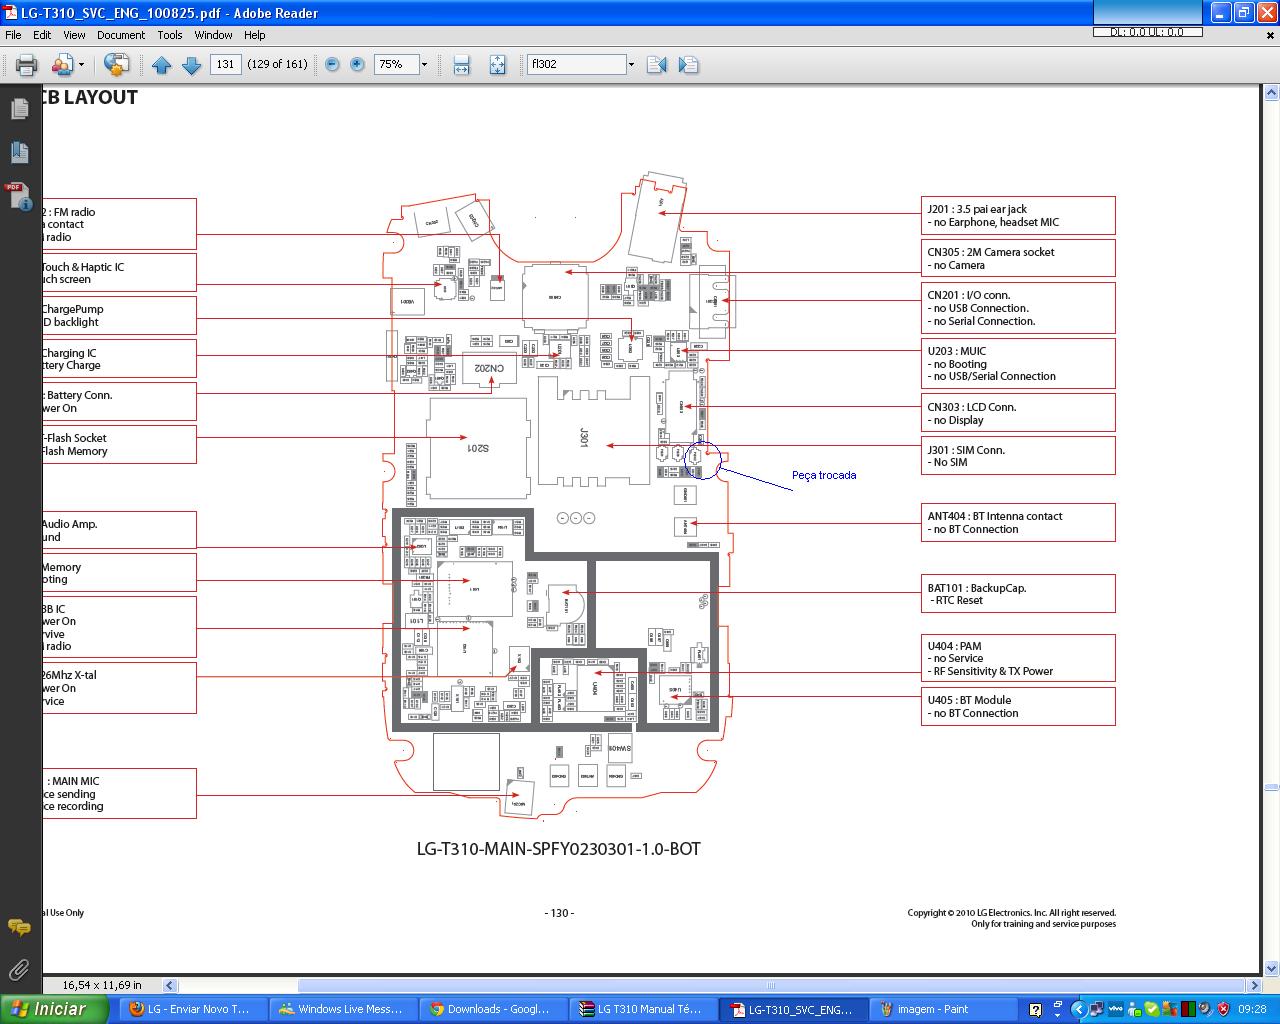Open the Tools menu

(170, 35)
